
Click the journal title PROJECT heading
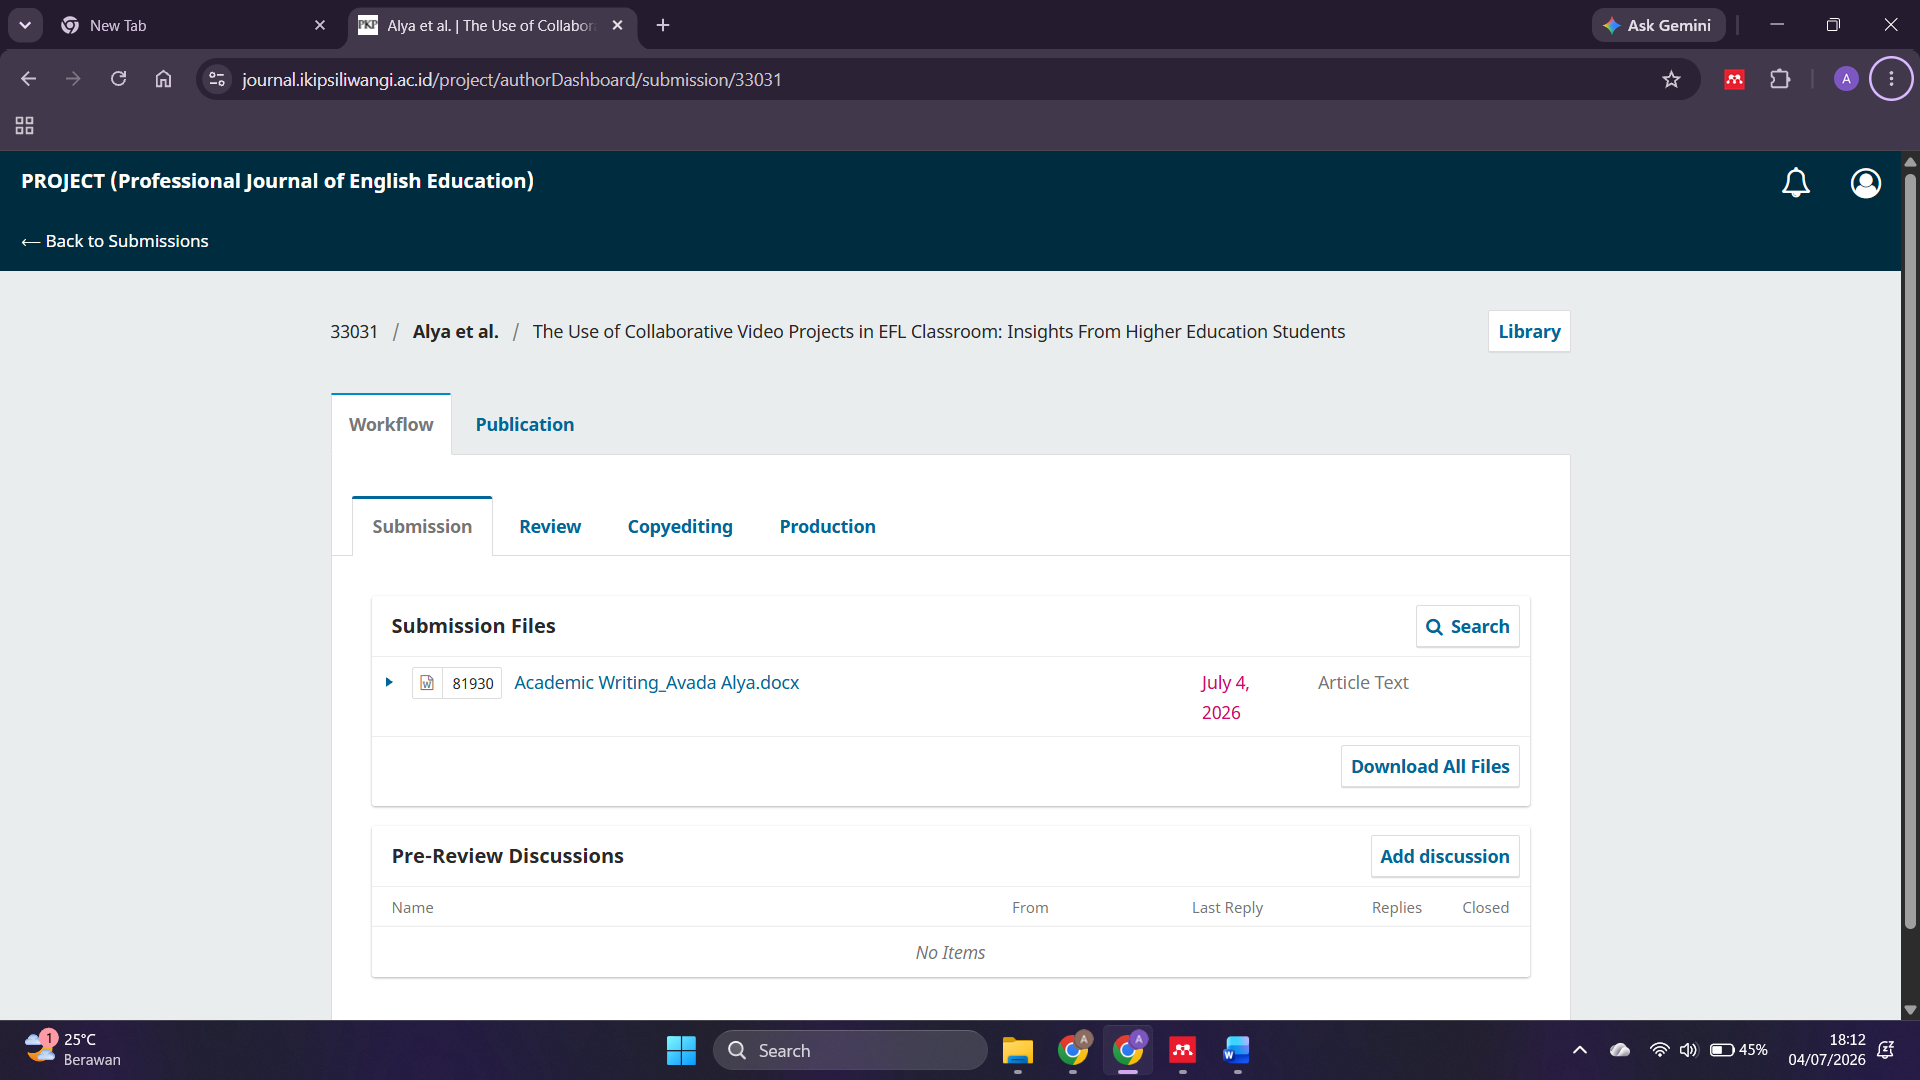(278, 181)
